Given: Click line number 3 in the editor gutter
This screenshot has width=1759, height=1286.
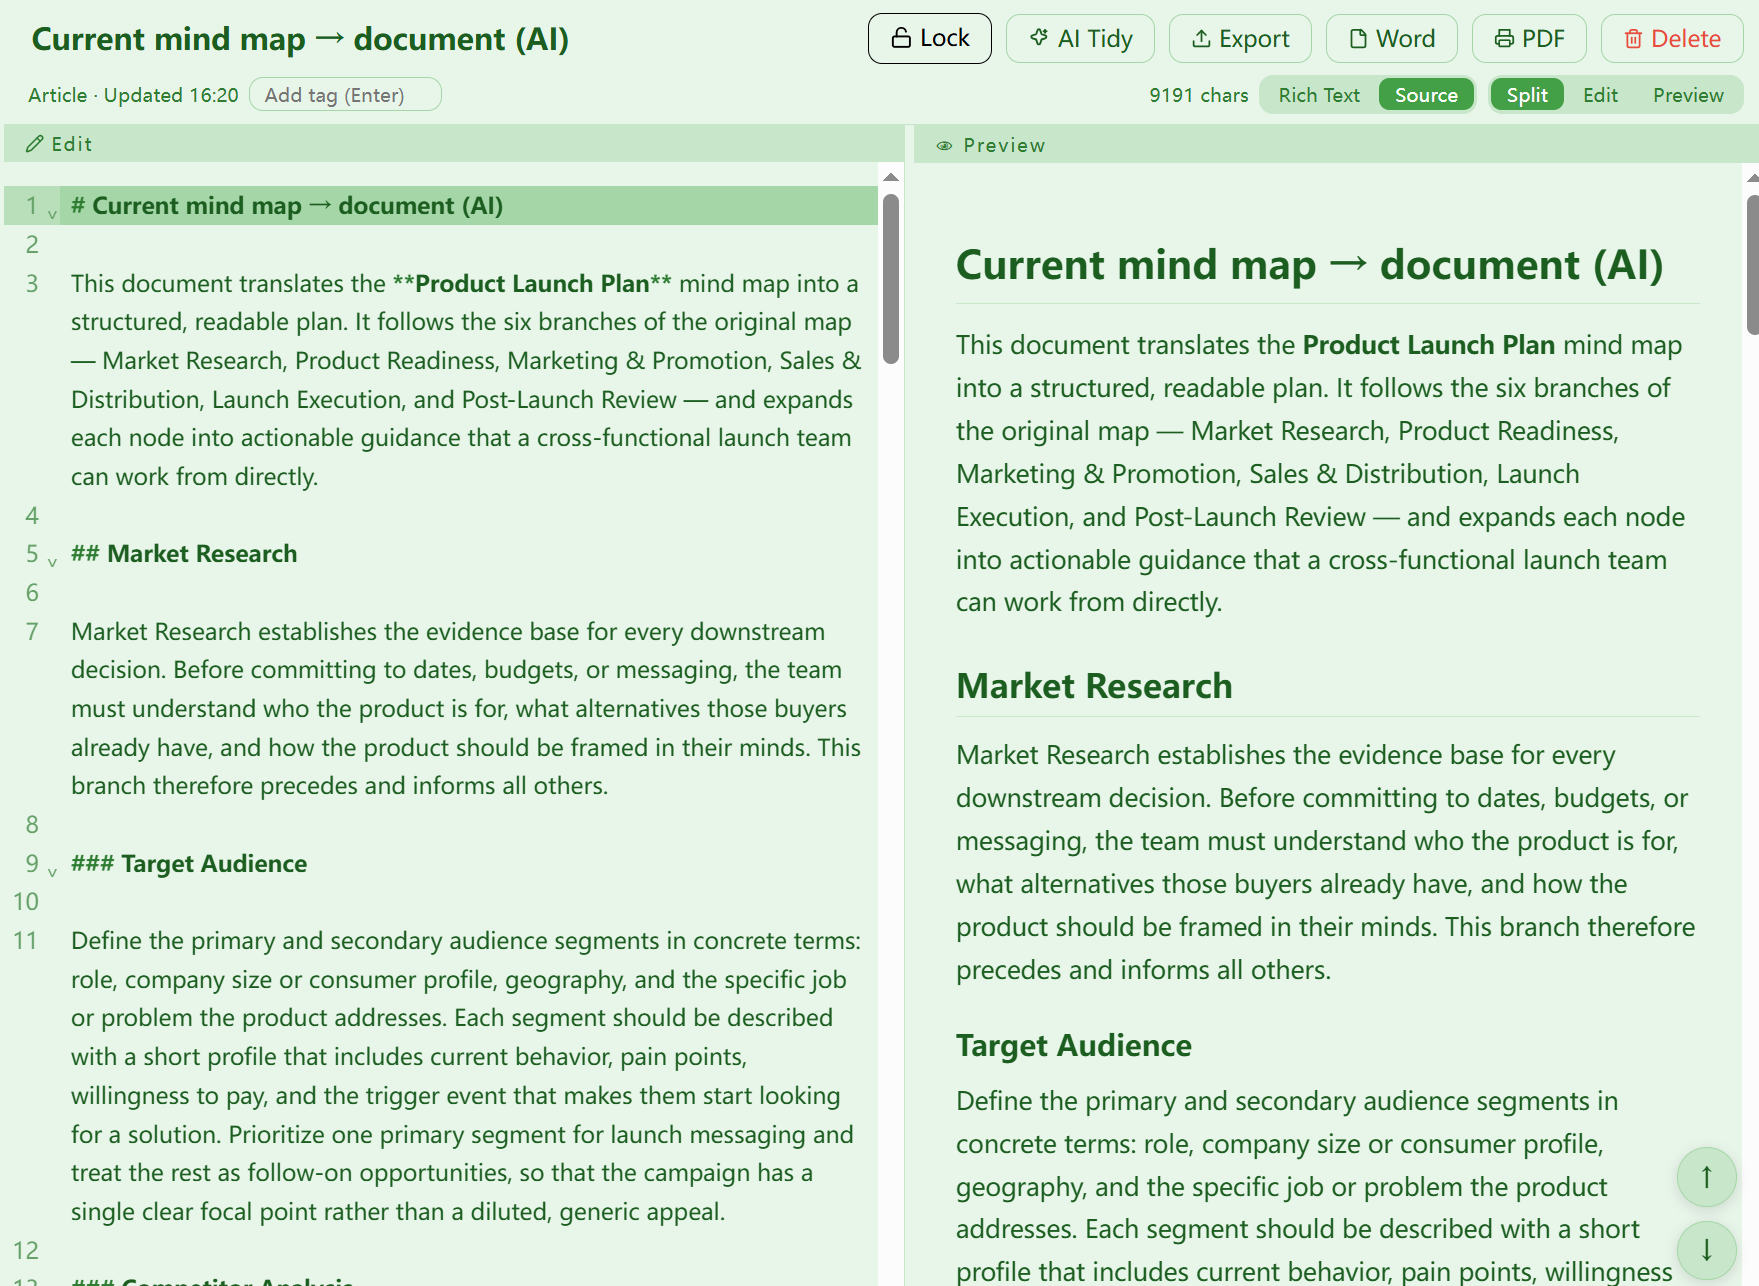Looking at the screenshot, I should coord(32,284).
